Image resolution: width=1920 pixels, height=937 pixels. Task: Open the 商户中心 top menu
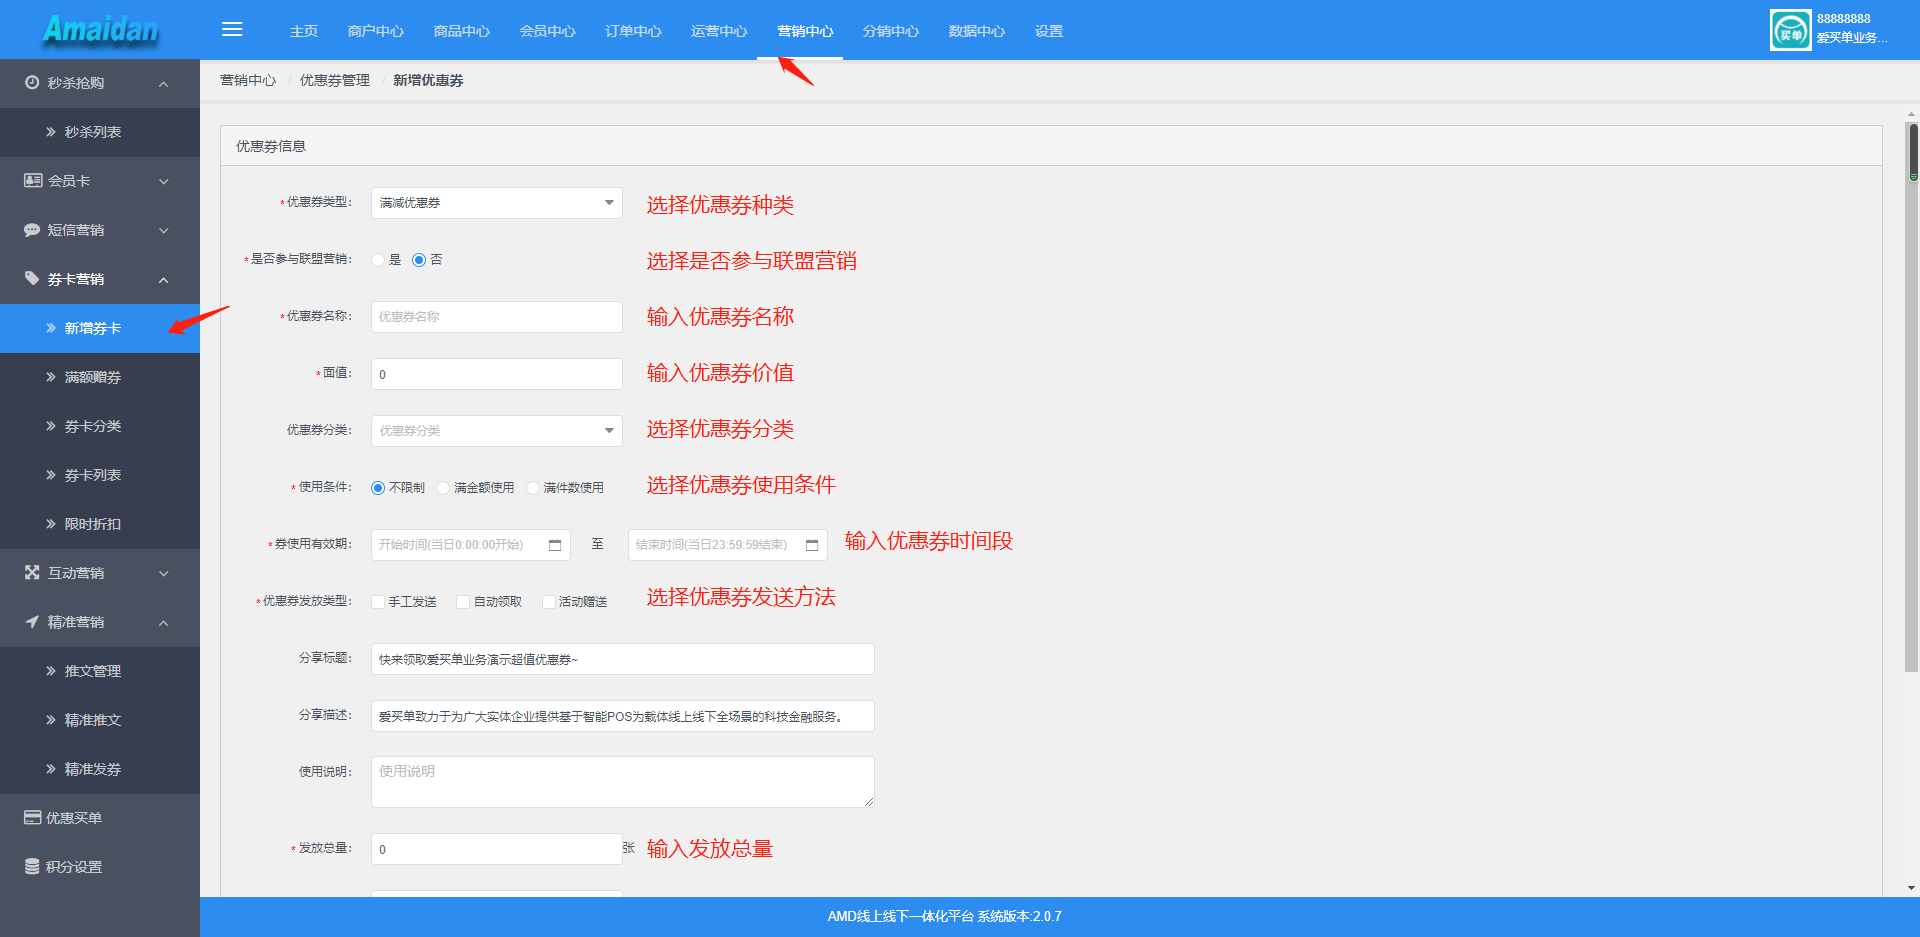(x=376, y=31)
